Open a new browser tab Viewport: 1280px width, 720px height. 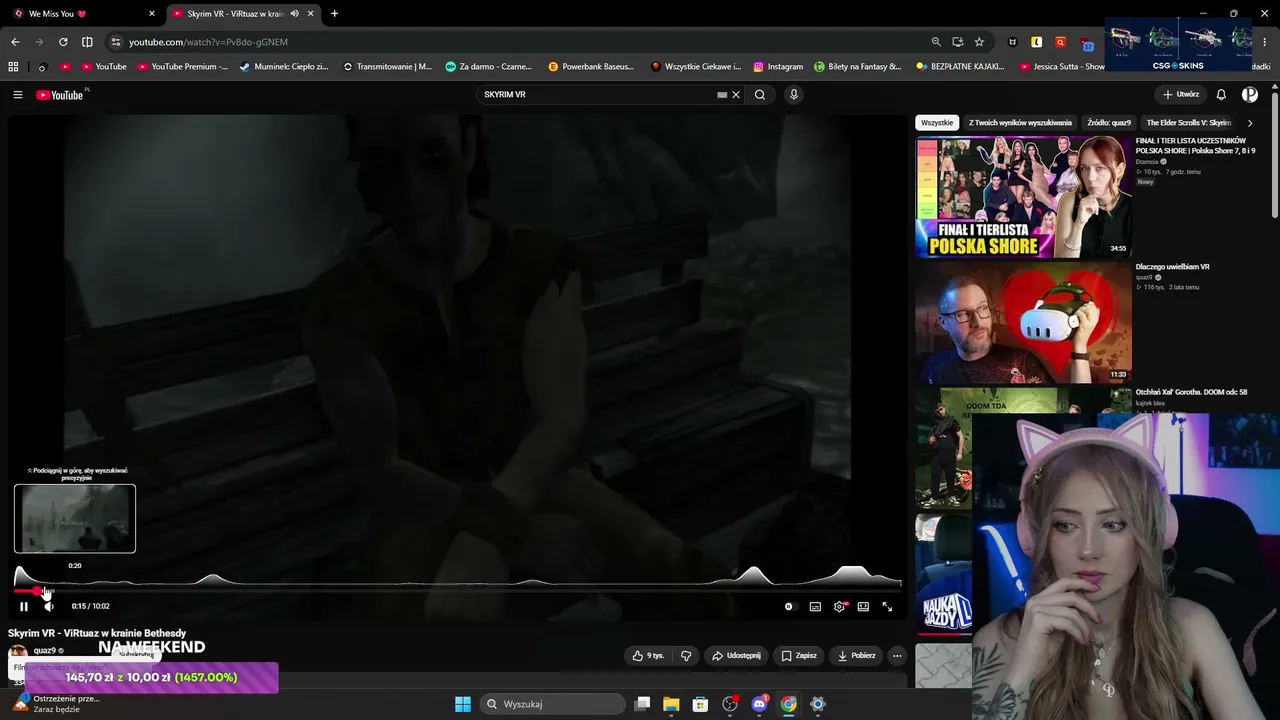pyautogui.click(x=334, y=14)
